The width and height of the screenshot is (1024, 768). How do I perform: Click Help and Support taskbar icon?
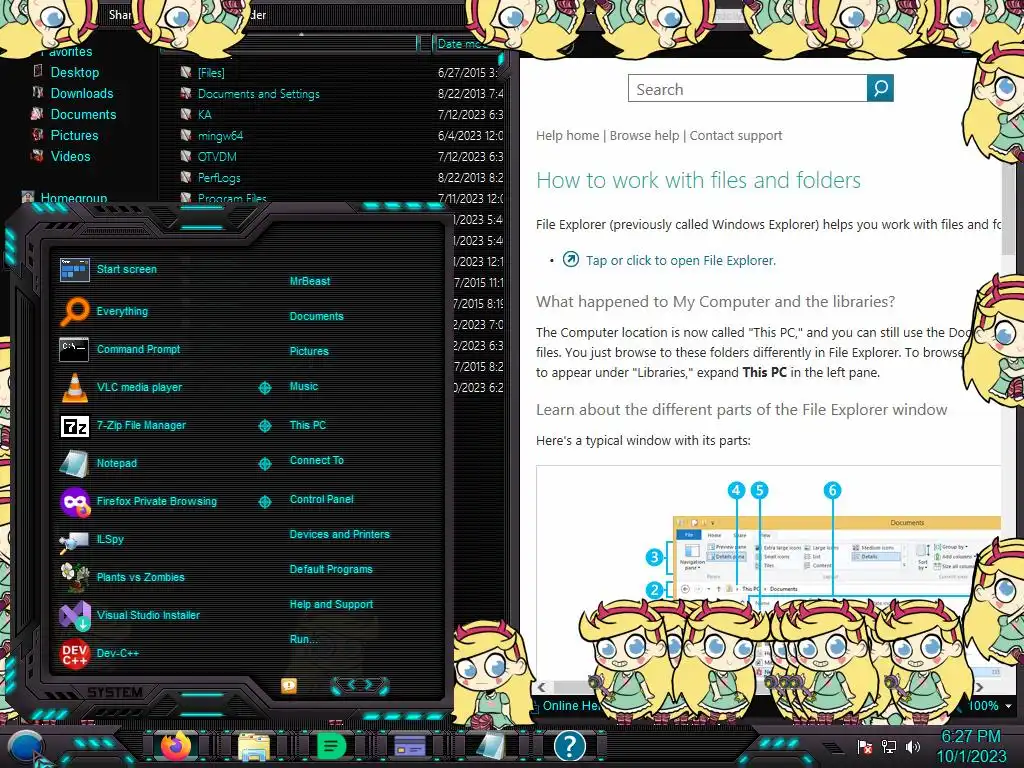click(569, 745)
